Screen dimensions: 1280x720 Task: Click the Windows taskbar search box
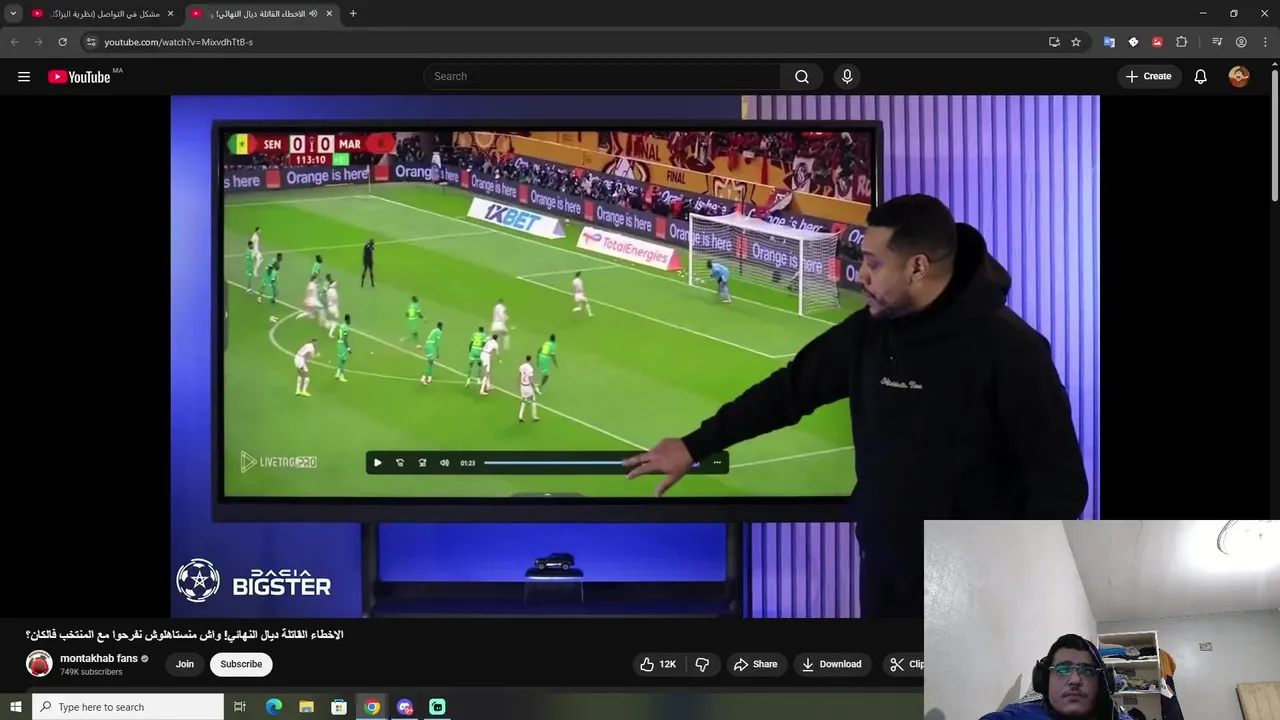pyautogui.click(x=128, y=707)
